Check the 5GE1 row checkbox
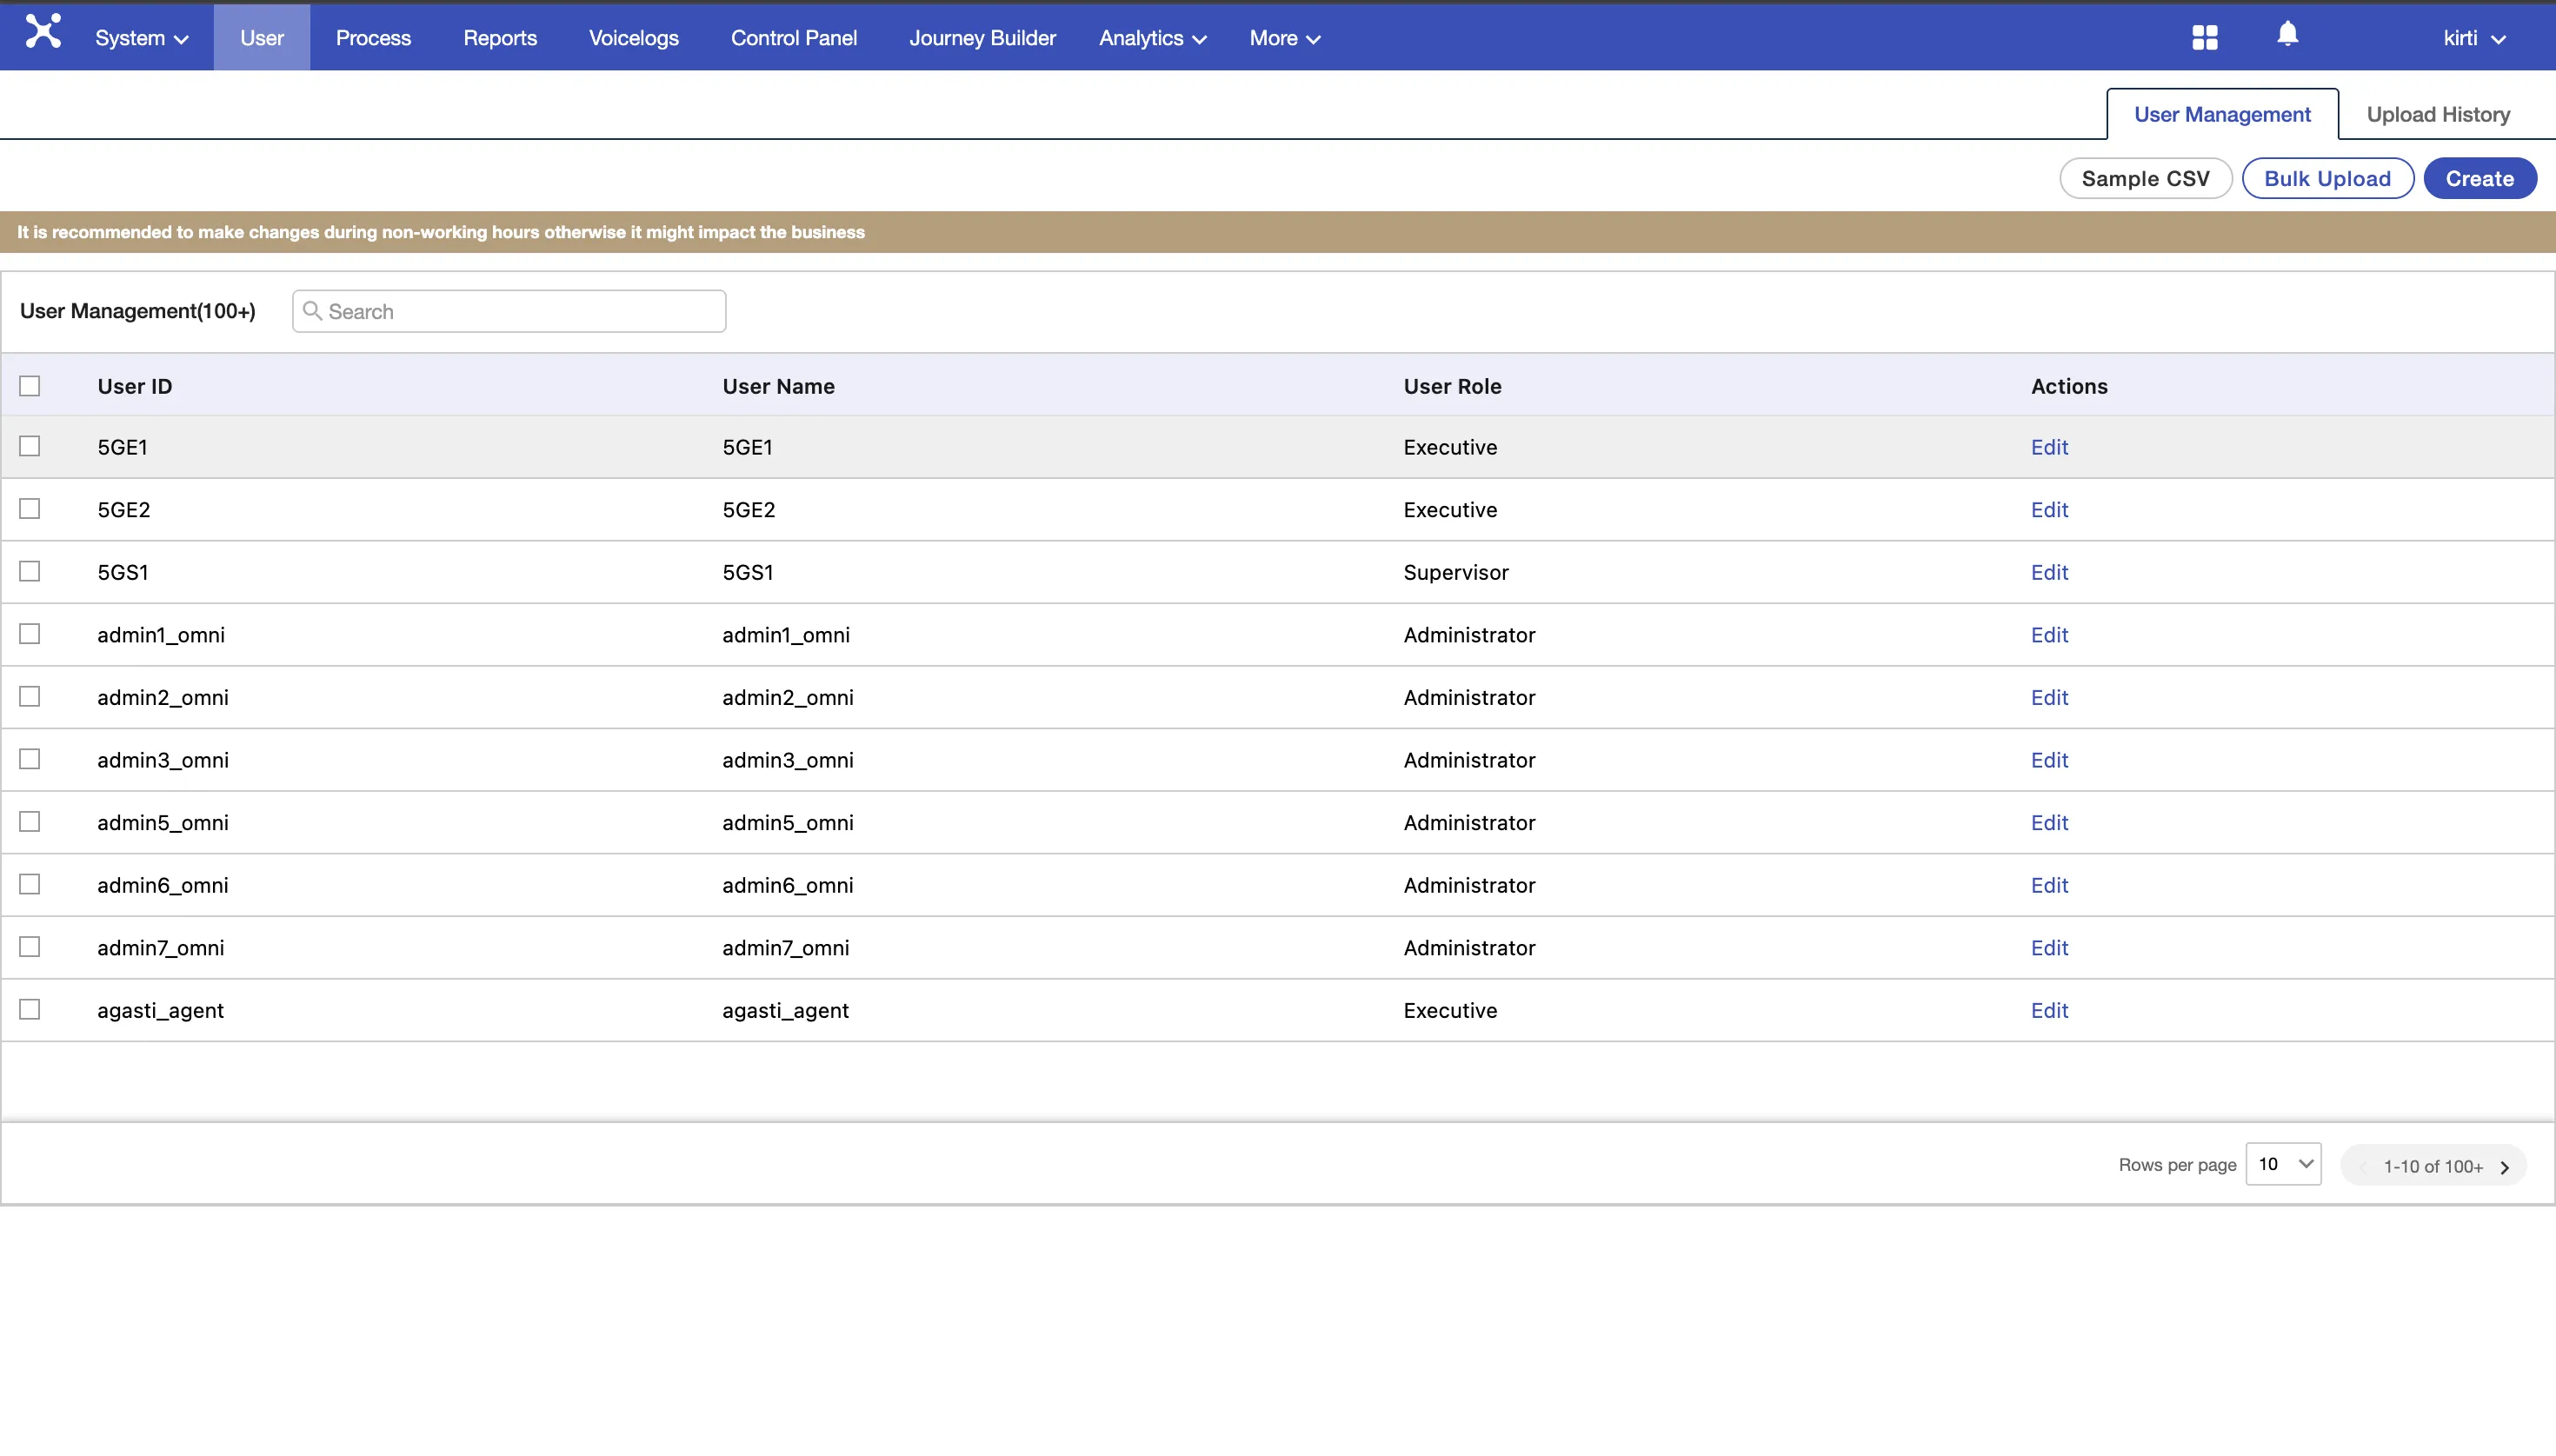 pos(30,446)
